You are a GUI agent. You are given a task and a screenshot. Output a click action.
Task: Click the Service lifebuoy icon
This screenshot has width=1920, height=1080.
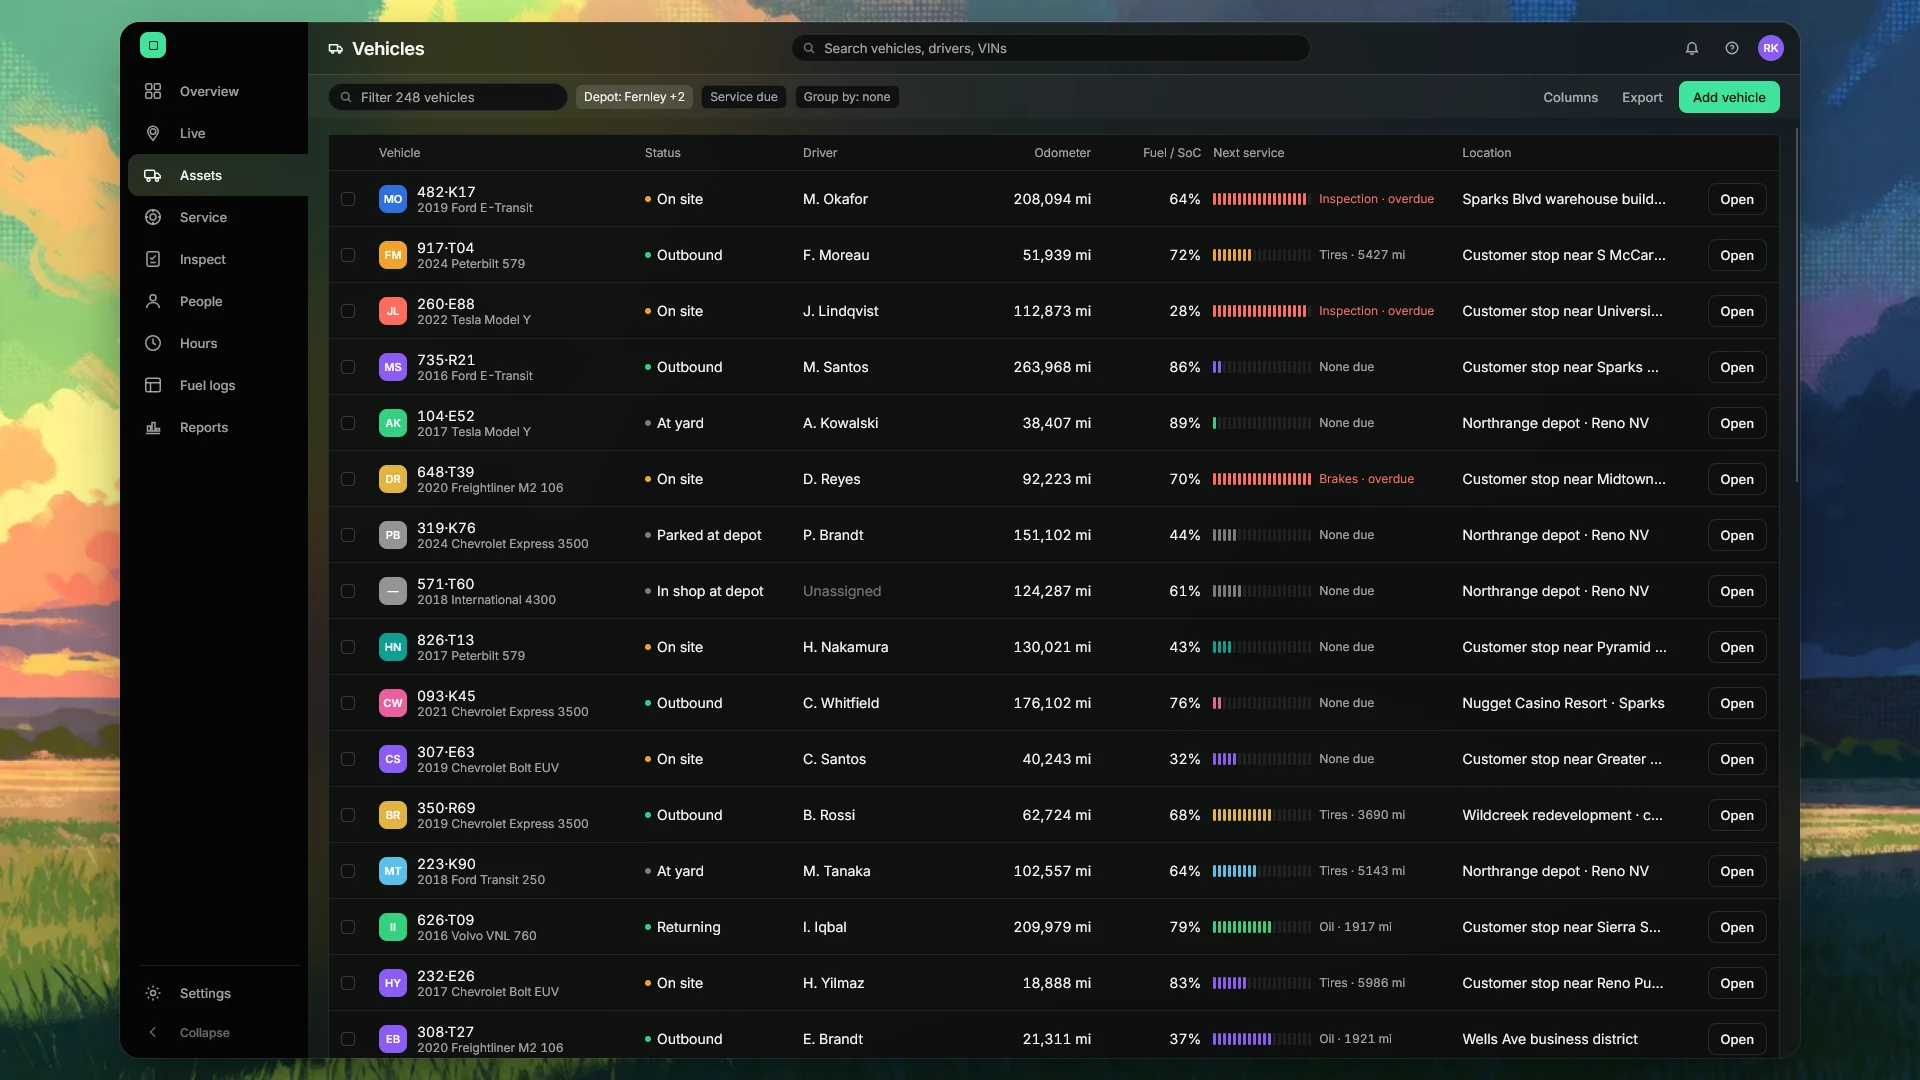point(153,217)
